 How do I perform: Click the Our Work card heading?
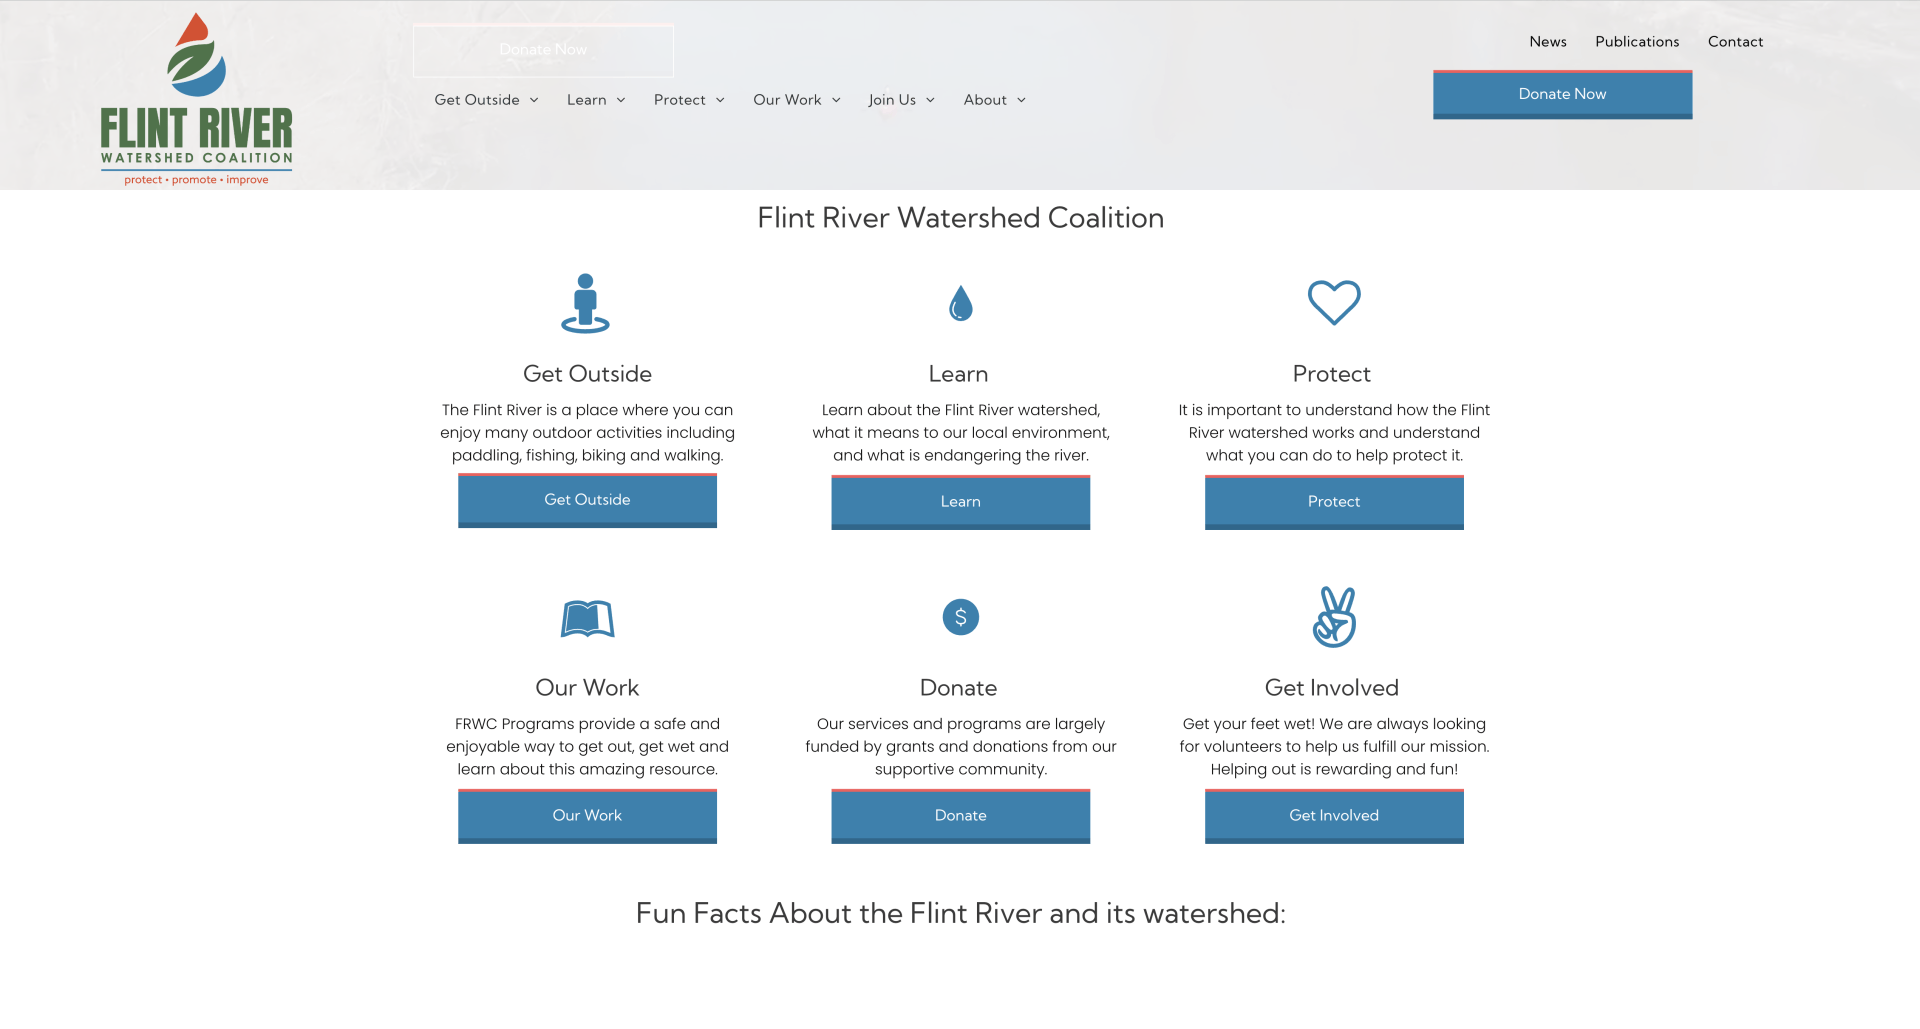click(x=587, y=688)
